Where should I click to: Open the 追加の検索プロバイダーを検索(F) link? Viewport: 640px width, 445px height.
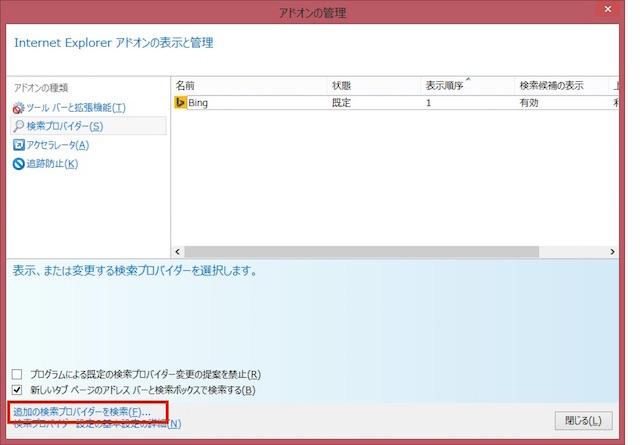[x=82, y=412]
